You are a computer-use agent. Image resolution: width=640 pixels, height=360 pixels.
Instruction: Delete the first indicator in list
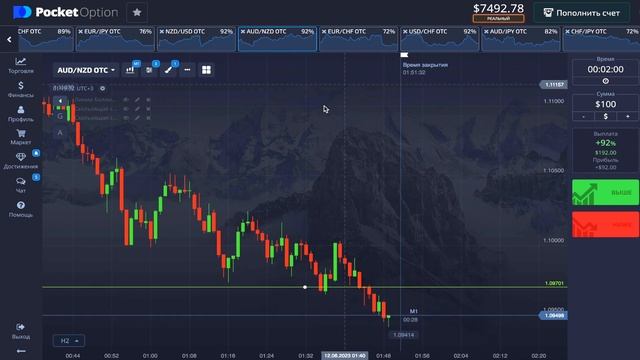coord(149,100)
